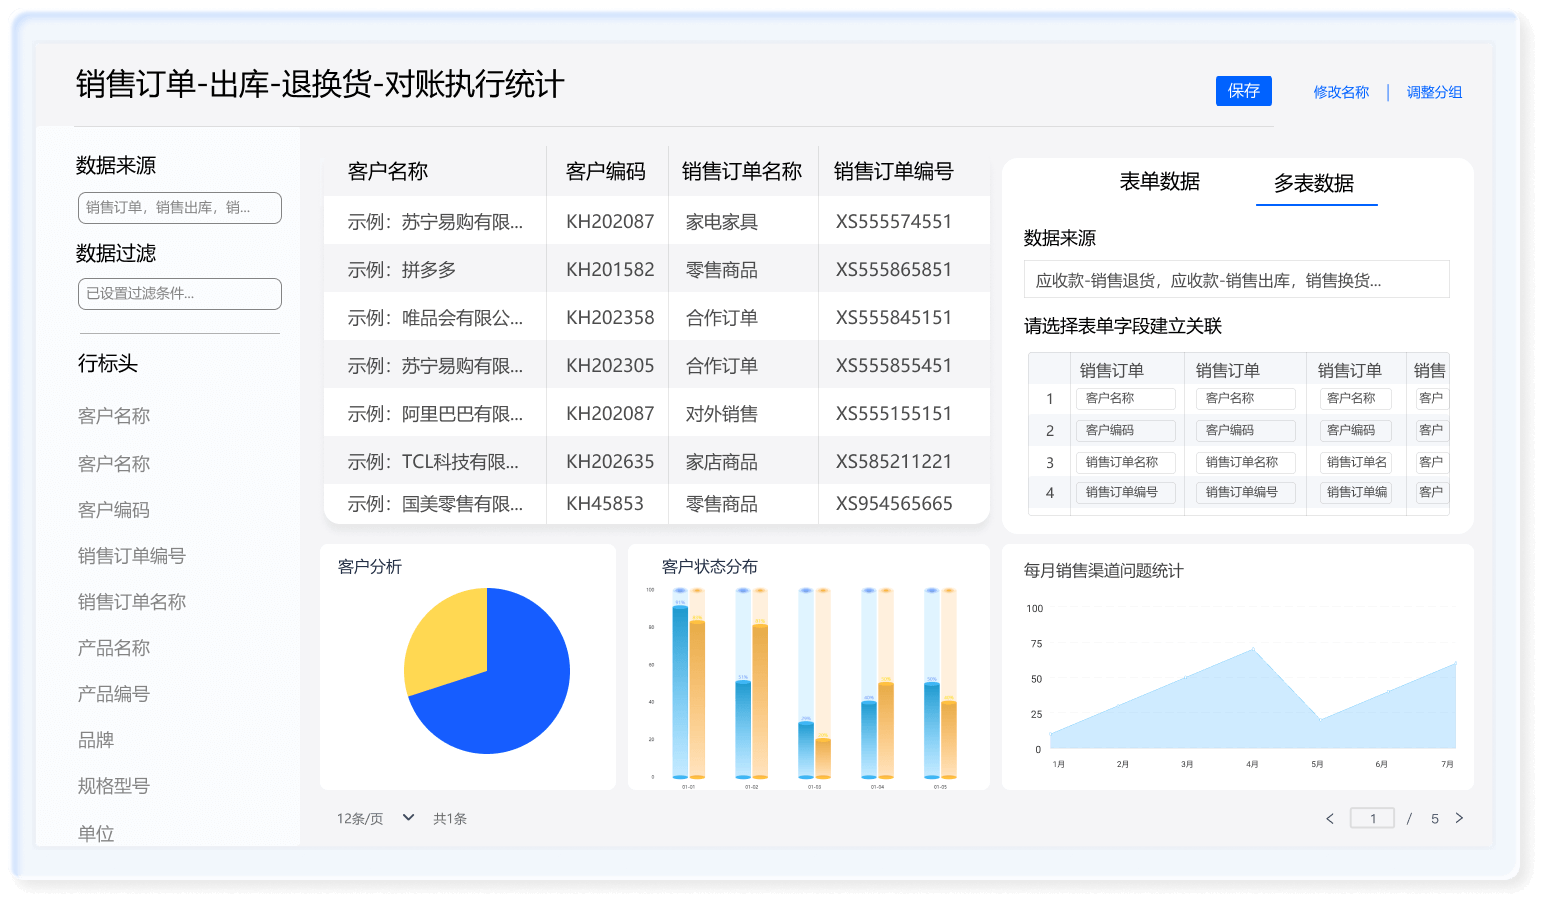Viewport: 1544px width, 904px height.
Task: Open the left 数据来源 selection box
Action: click(x=180, y=208)
